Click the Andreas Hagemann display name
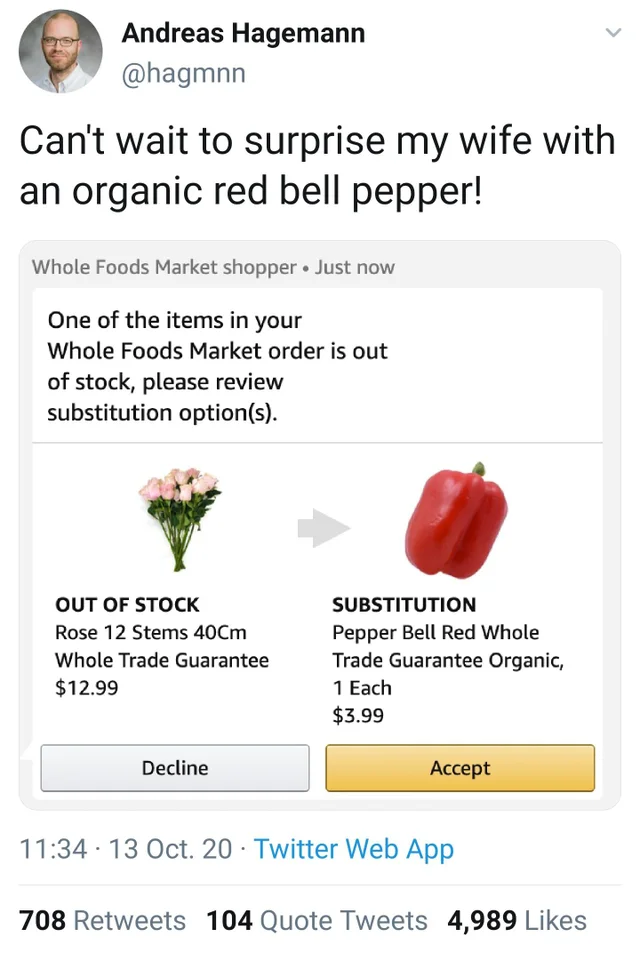This screenshot has width=640, height=953. (243, 33)
